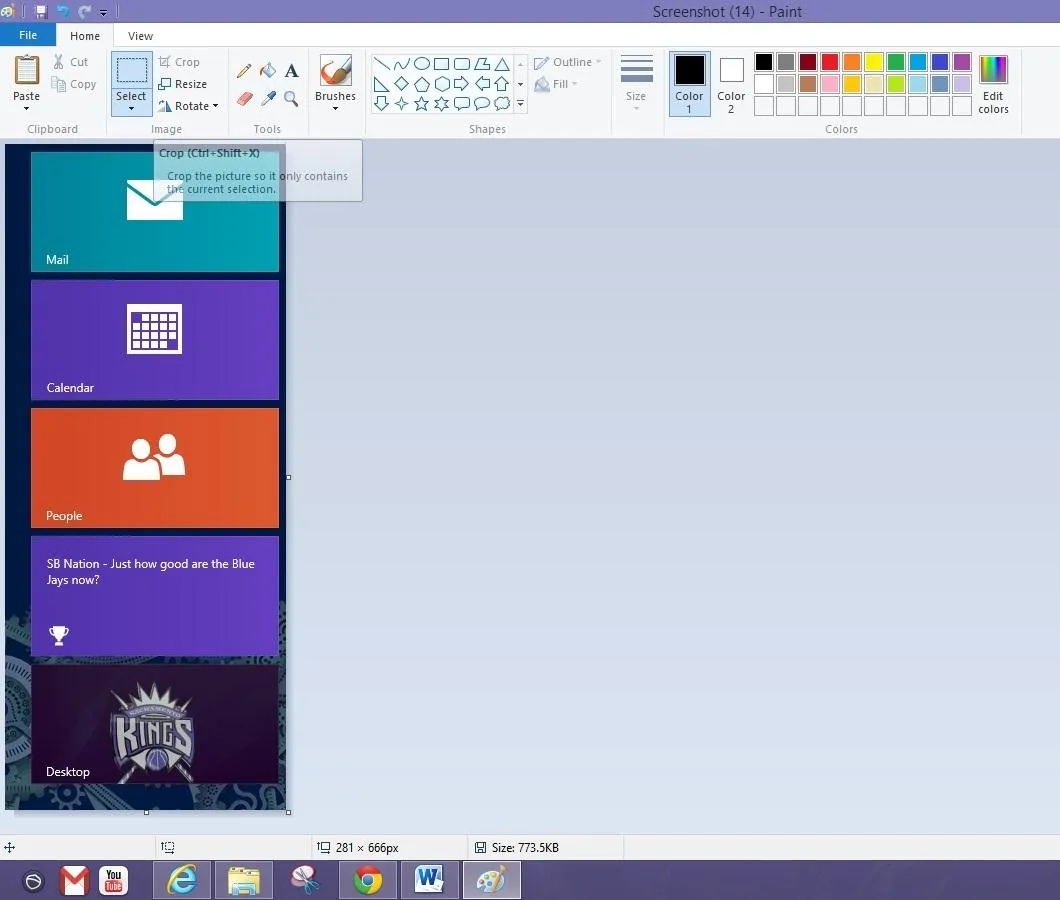Click the rectangular Select tool icon
Viewport: 1060px width, 900px height.
(x=131, y=71)
